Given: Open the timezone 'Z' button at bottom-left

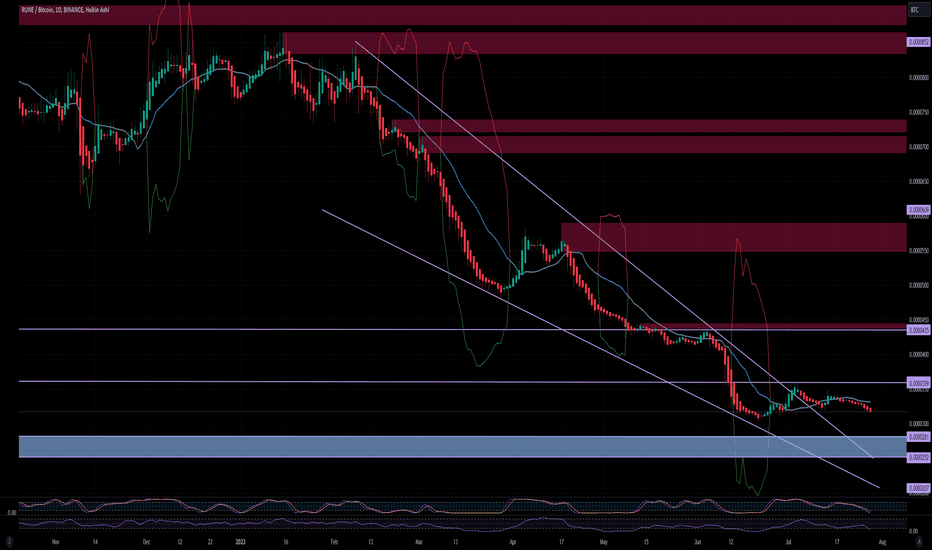Looking at the screenshot, I should point(10,542).
